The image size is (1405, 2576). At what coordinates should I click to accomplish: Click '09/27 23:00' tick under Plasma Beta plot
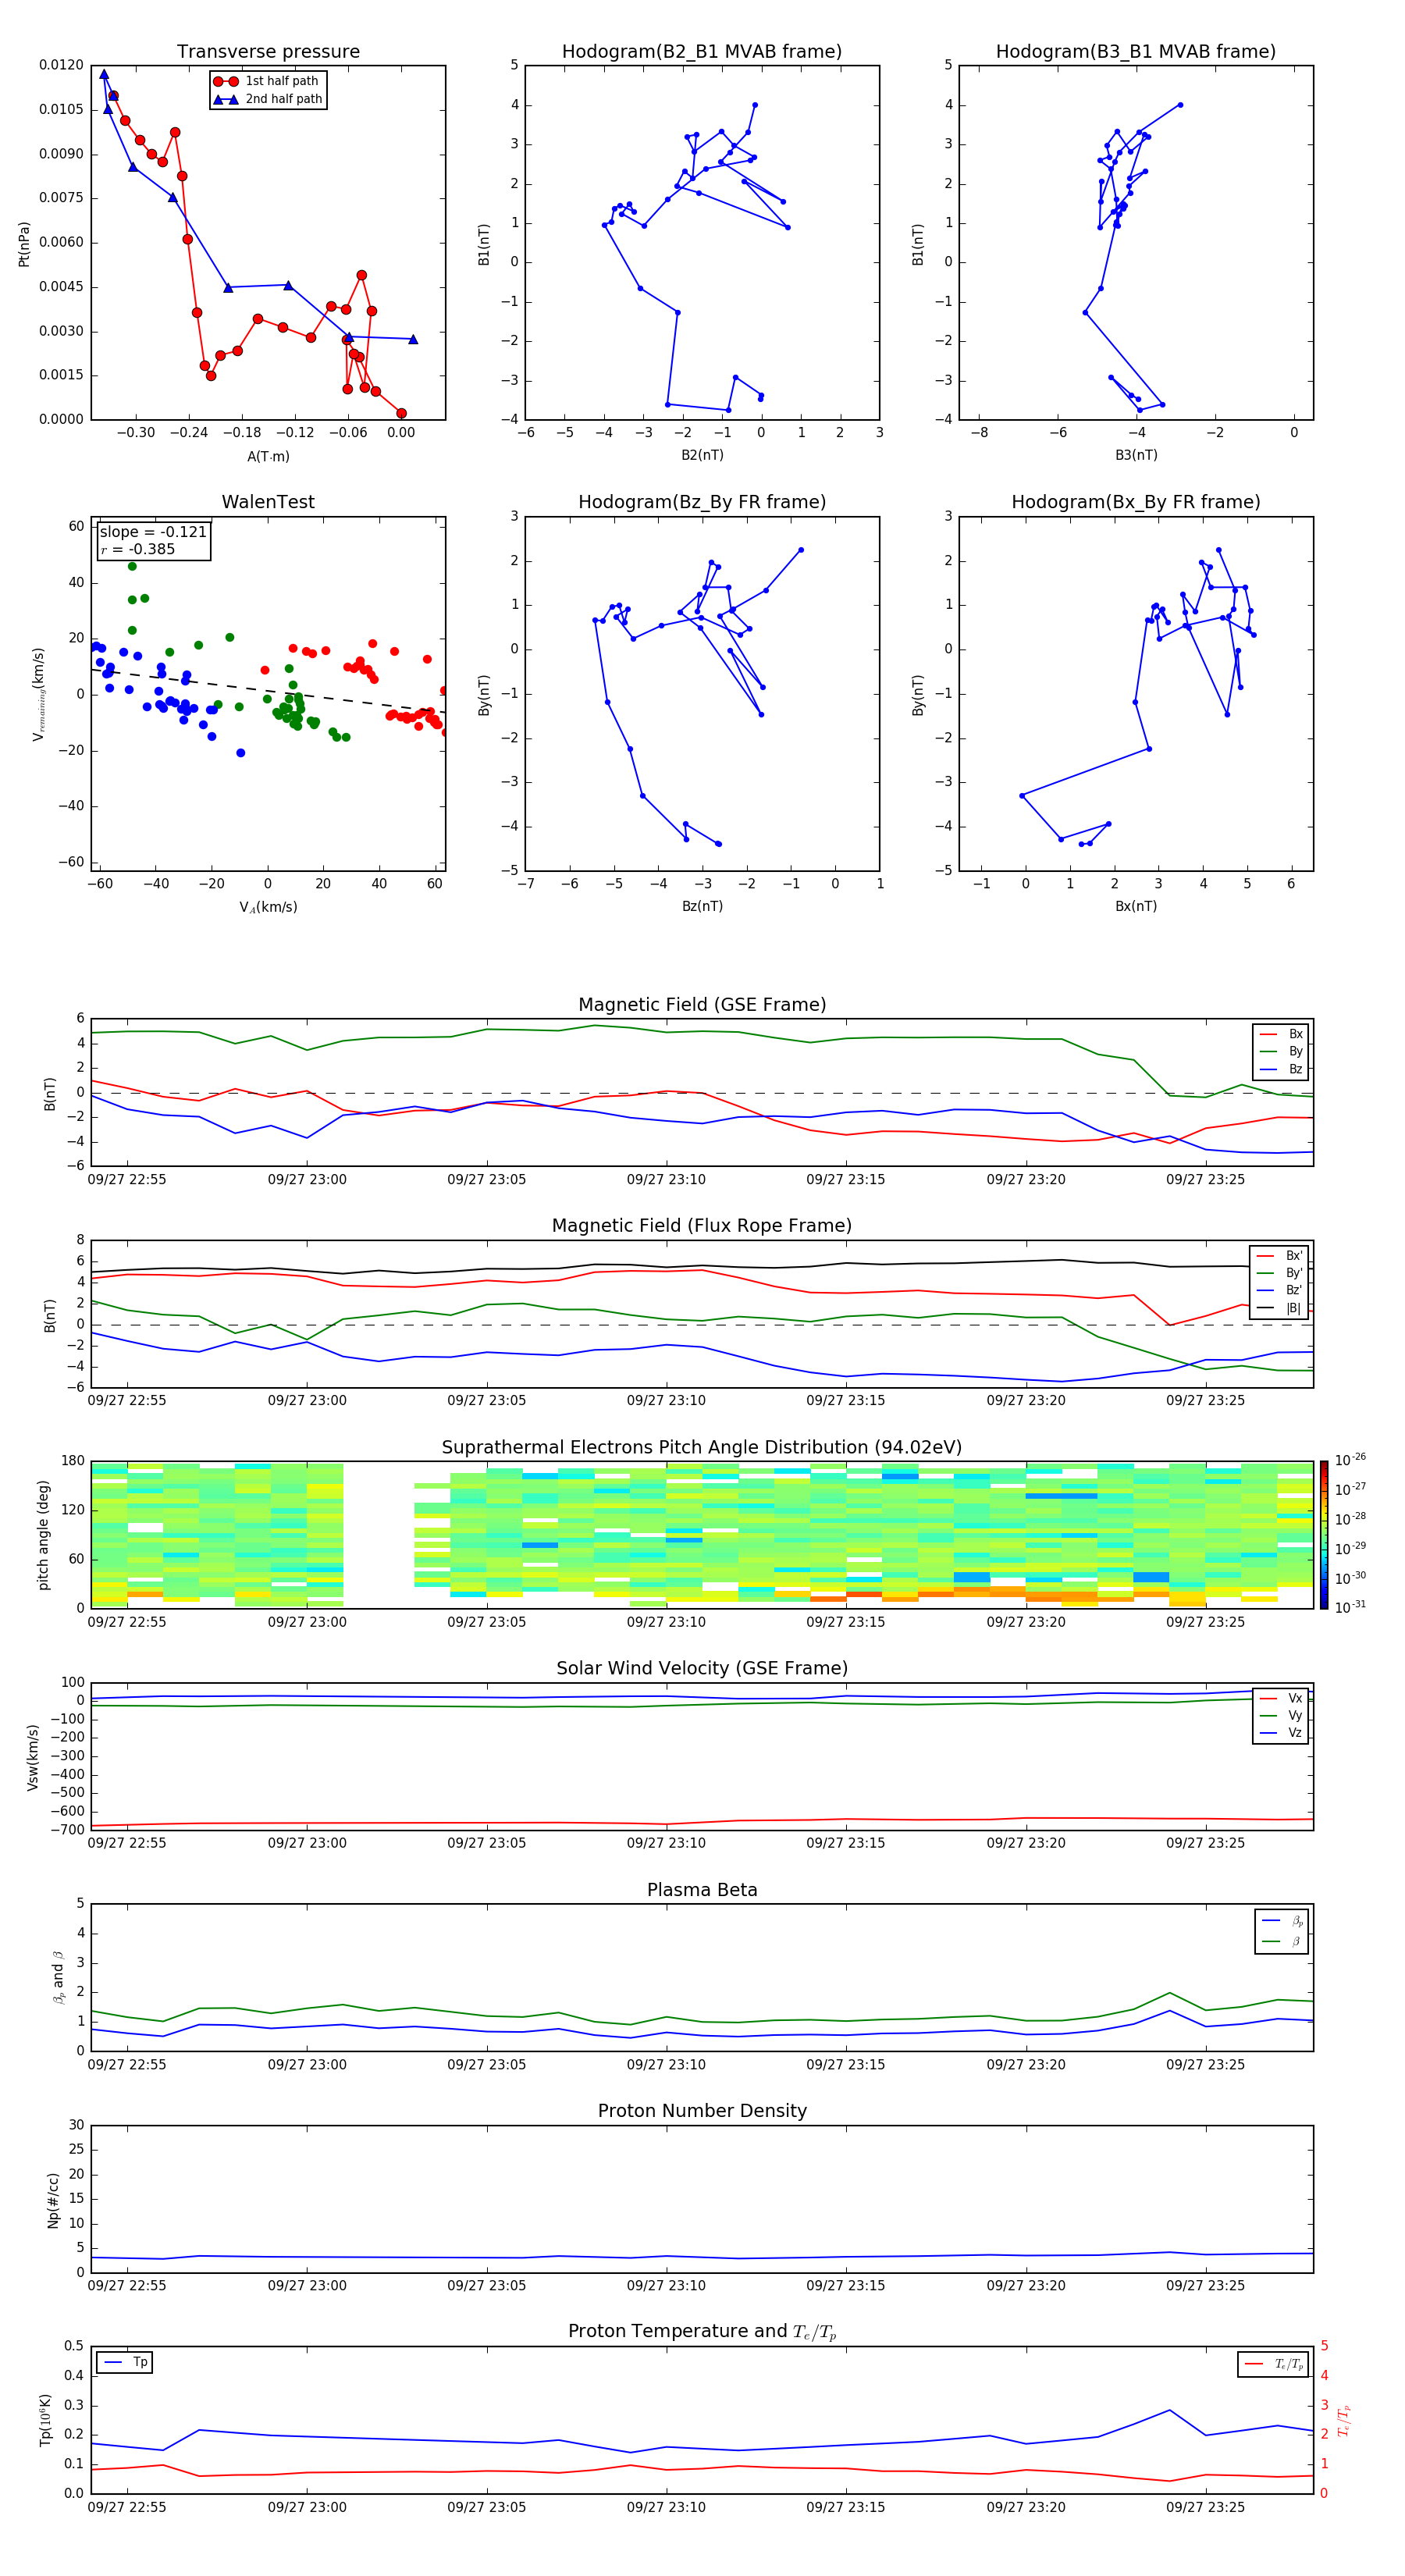click(x=307, y=2065)
